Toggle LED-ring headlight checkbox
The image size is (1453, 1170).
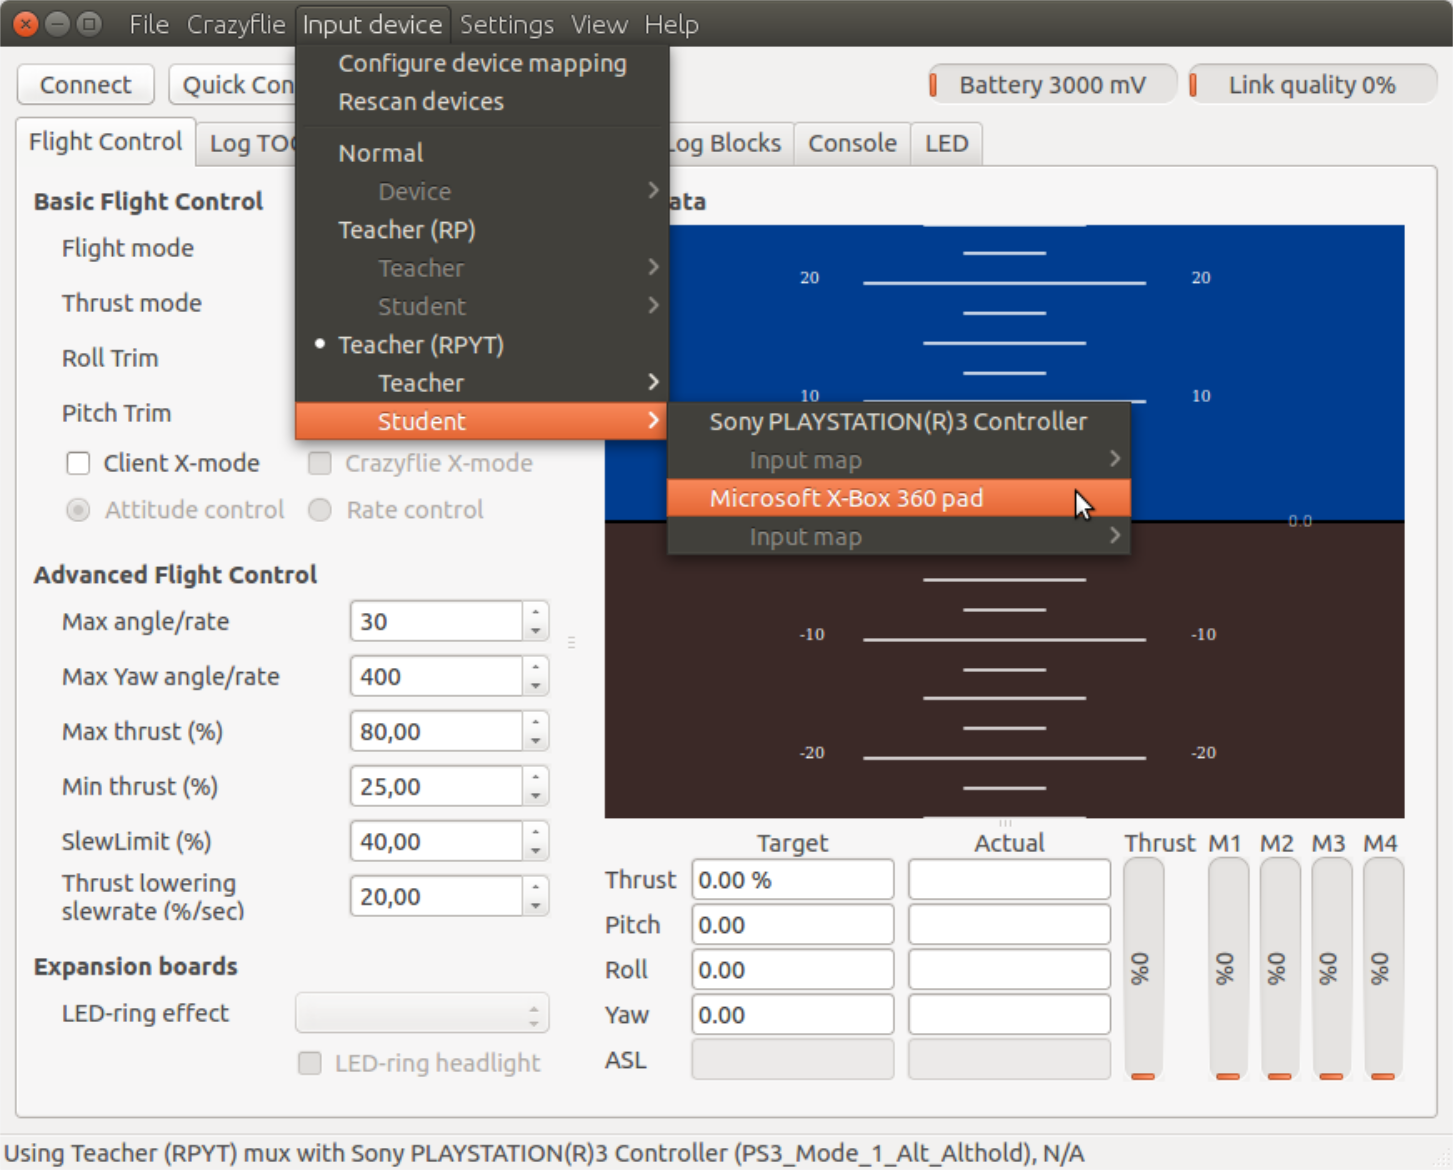pyautogui.click(x=310, y=1063)
